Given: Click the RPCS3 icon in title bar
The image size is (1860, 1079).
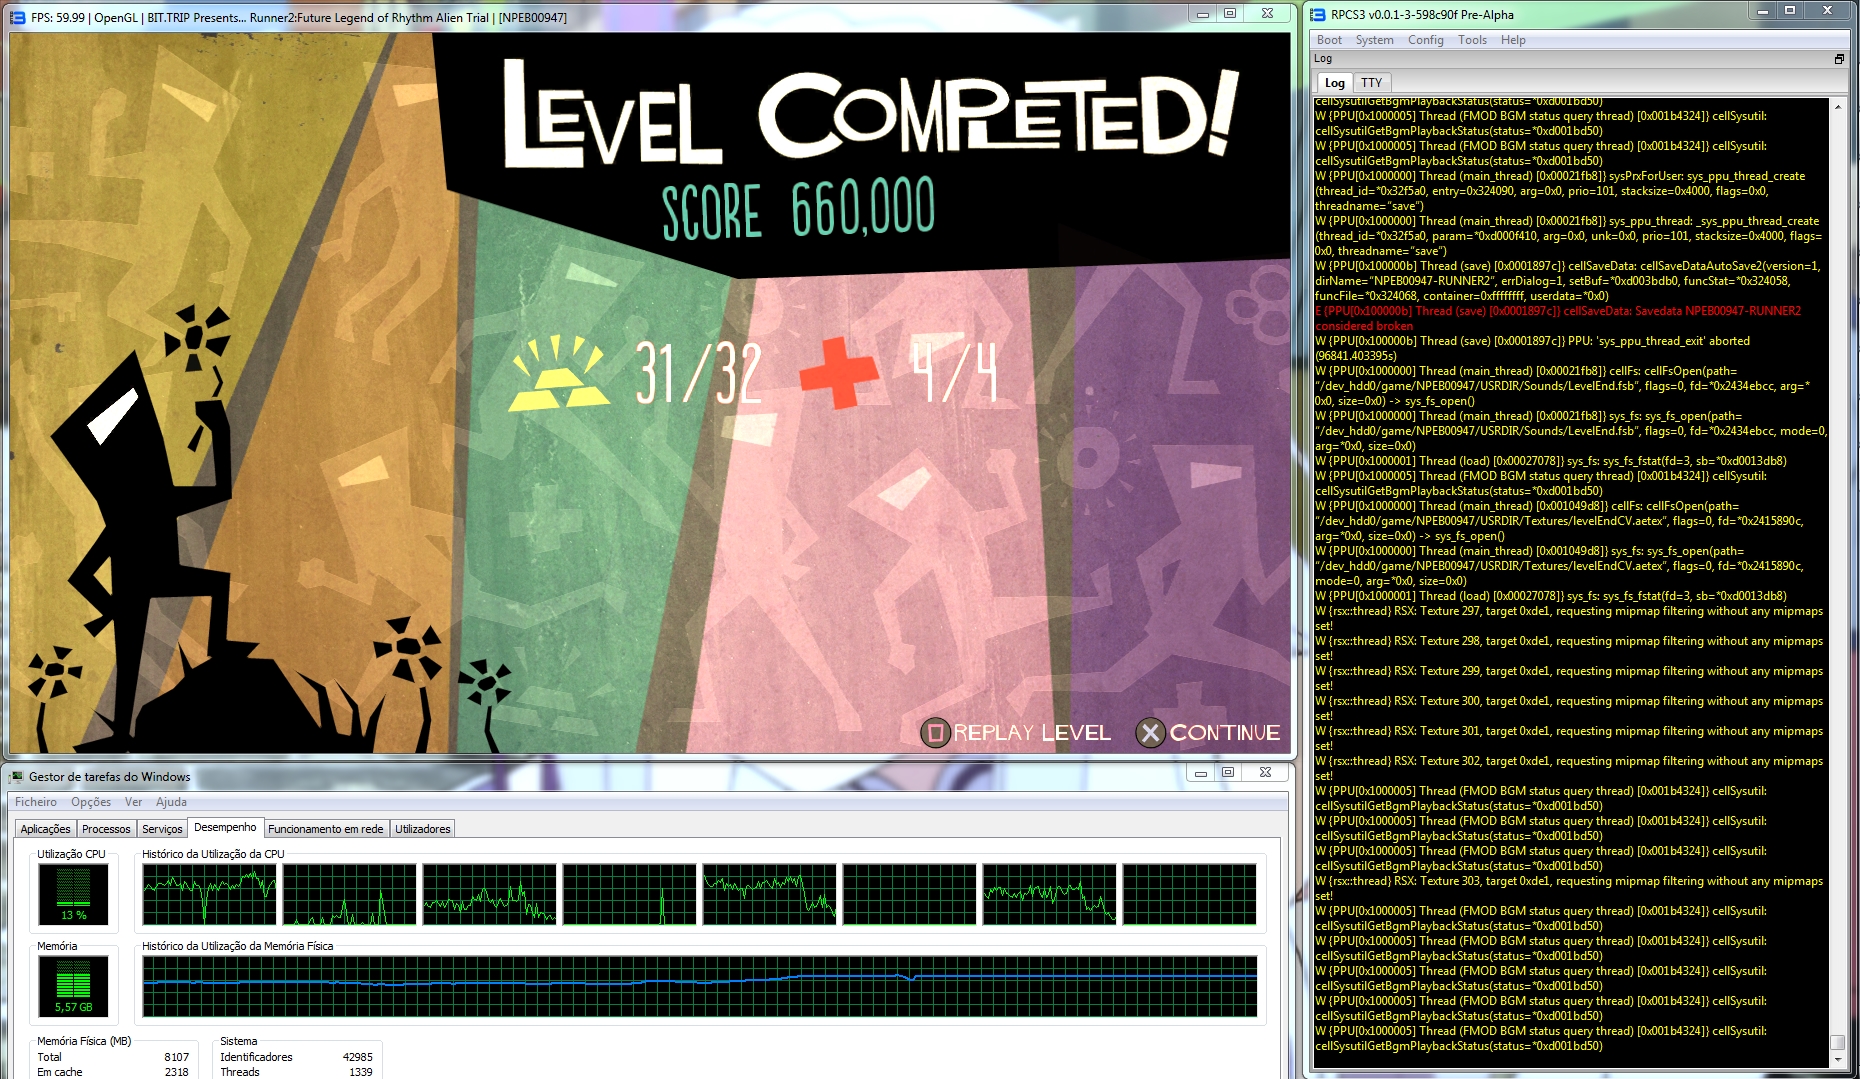Looking at the screenshot, I should 1318,14.
